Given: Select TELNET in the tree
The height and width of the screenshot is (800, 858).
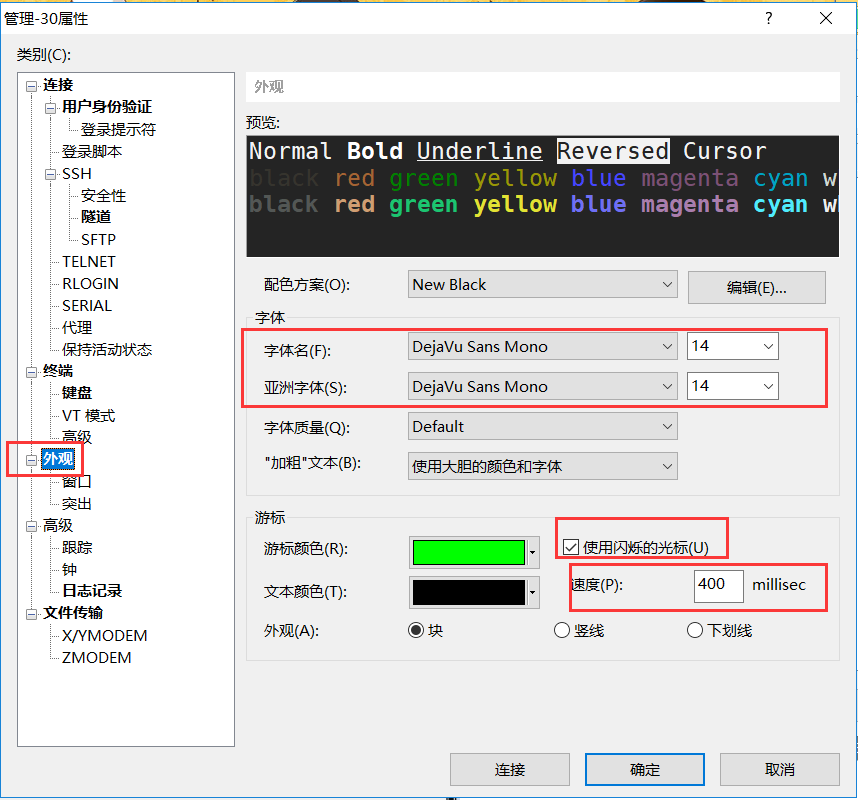Looking at the screenshot, I should (x=89, y=262).
